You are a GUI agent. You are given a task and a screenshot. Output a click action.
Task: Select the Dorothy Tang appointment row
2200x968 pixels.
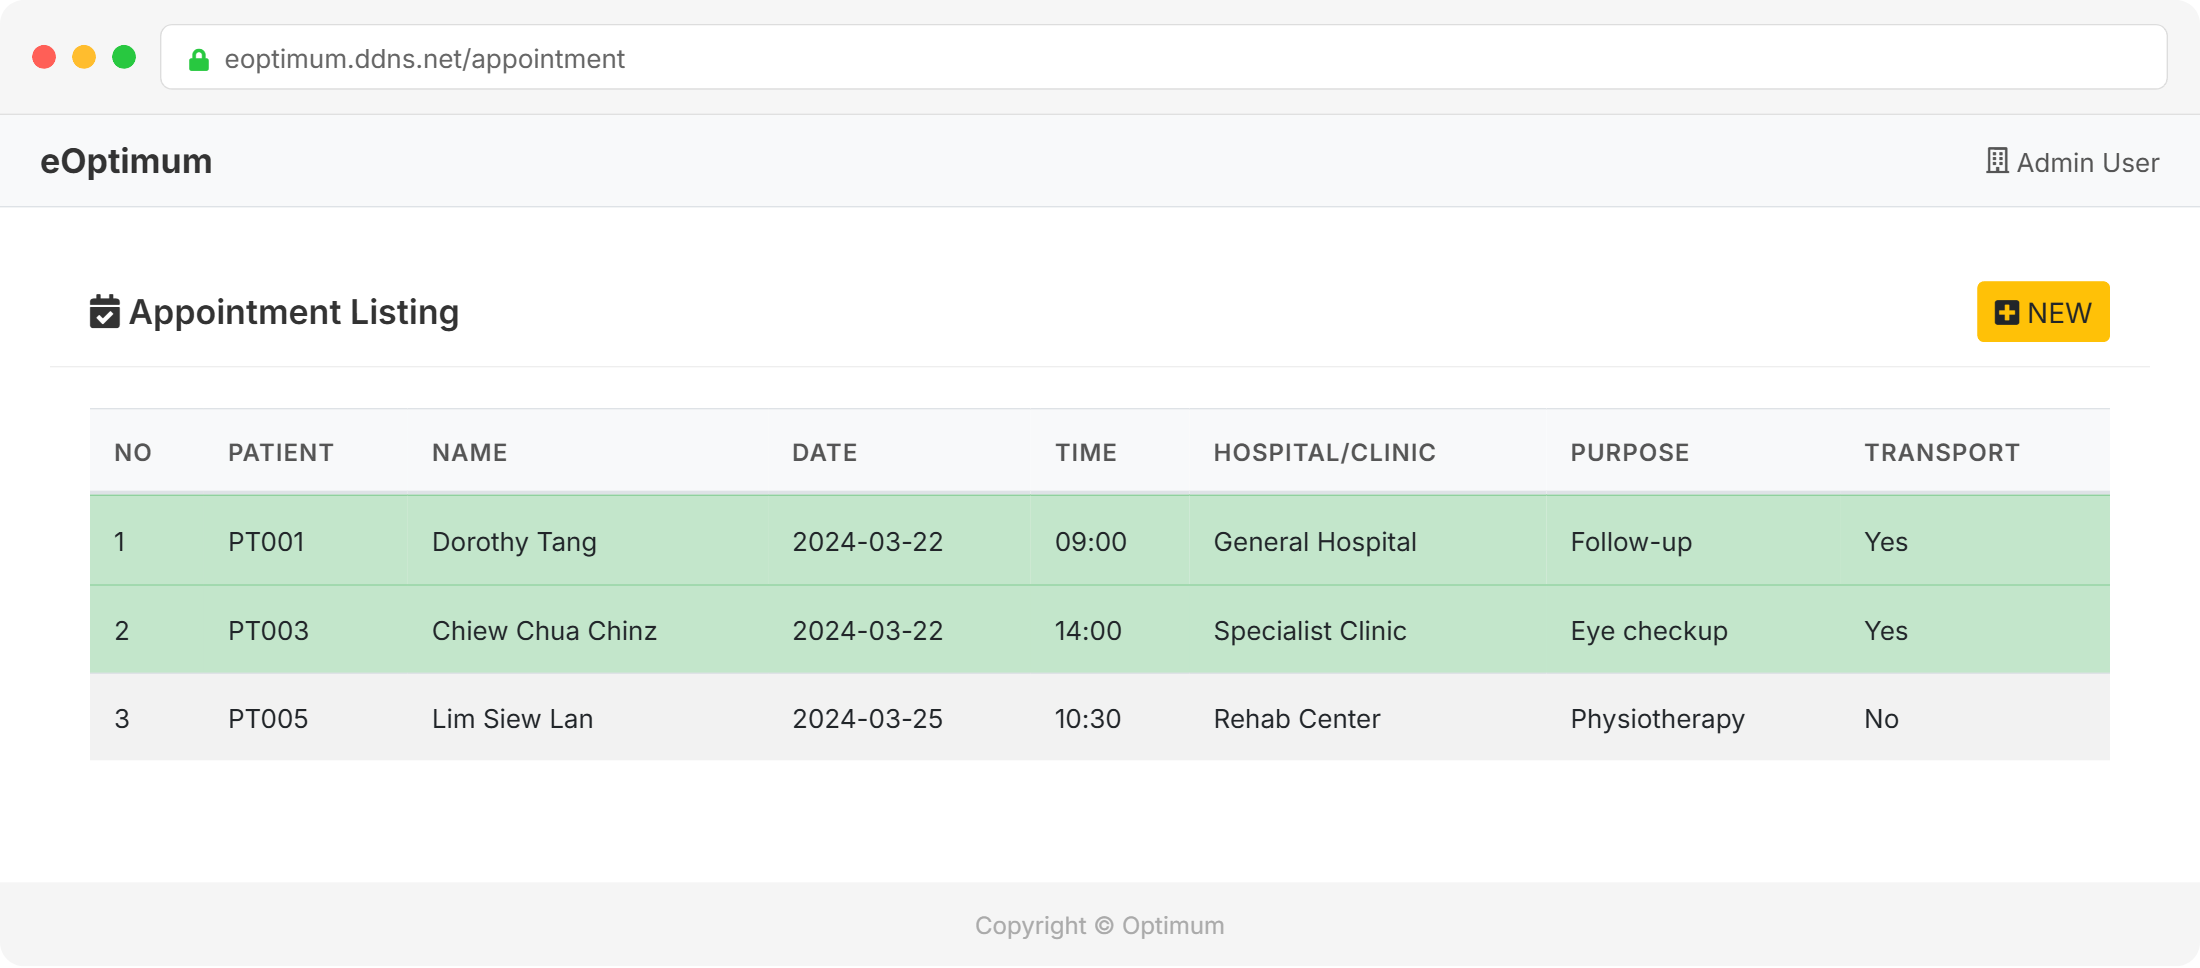point(514,542)
